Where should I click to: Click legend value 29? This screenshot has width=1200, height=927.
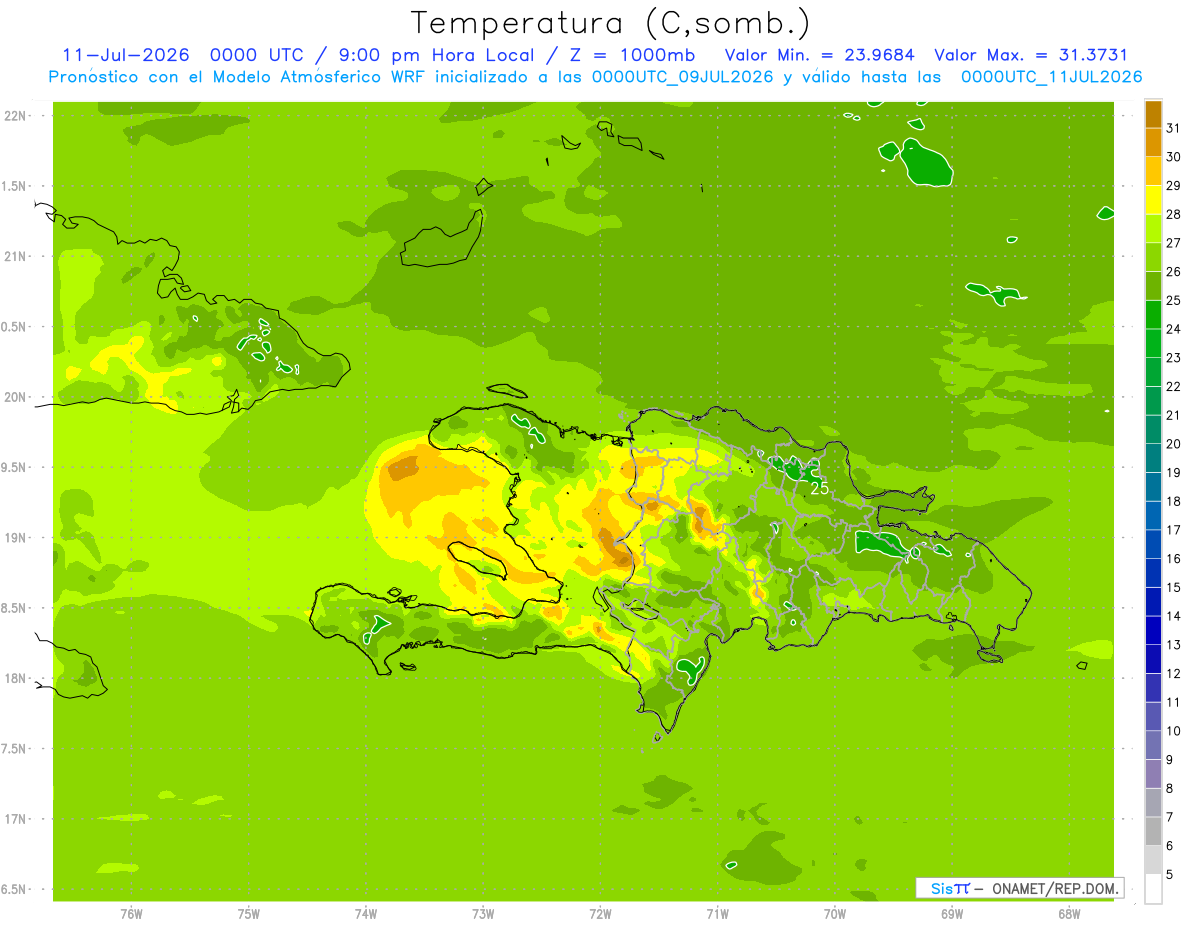[x=1174, y=186]
